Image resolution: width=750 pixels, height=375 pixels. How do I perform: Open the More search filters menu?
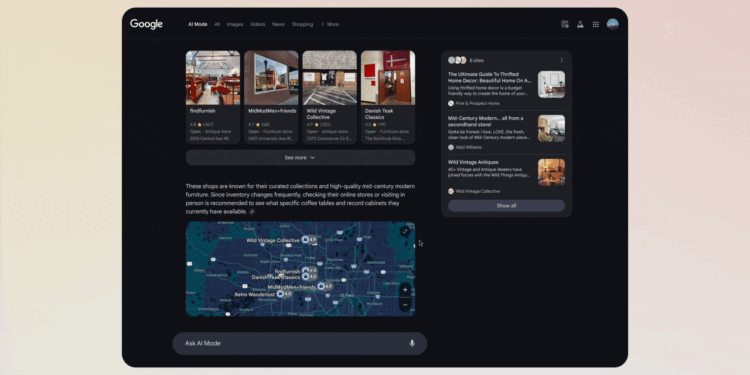(x=330, y=24)
